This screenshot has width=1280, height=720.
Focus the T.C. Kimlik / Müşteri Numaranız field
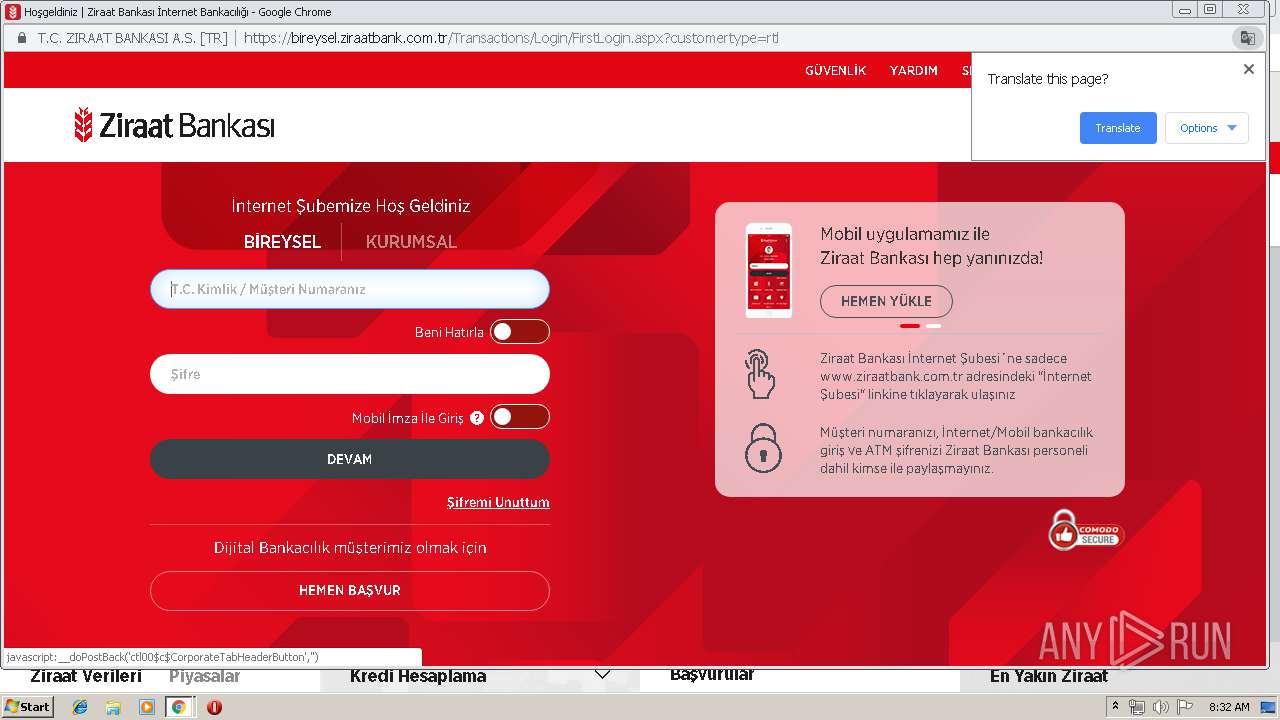(x=350, y=289)
